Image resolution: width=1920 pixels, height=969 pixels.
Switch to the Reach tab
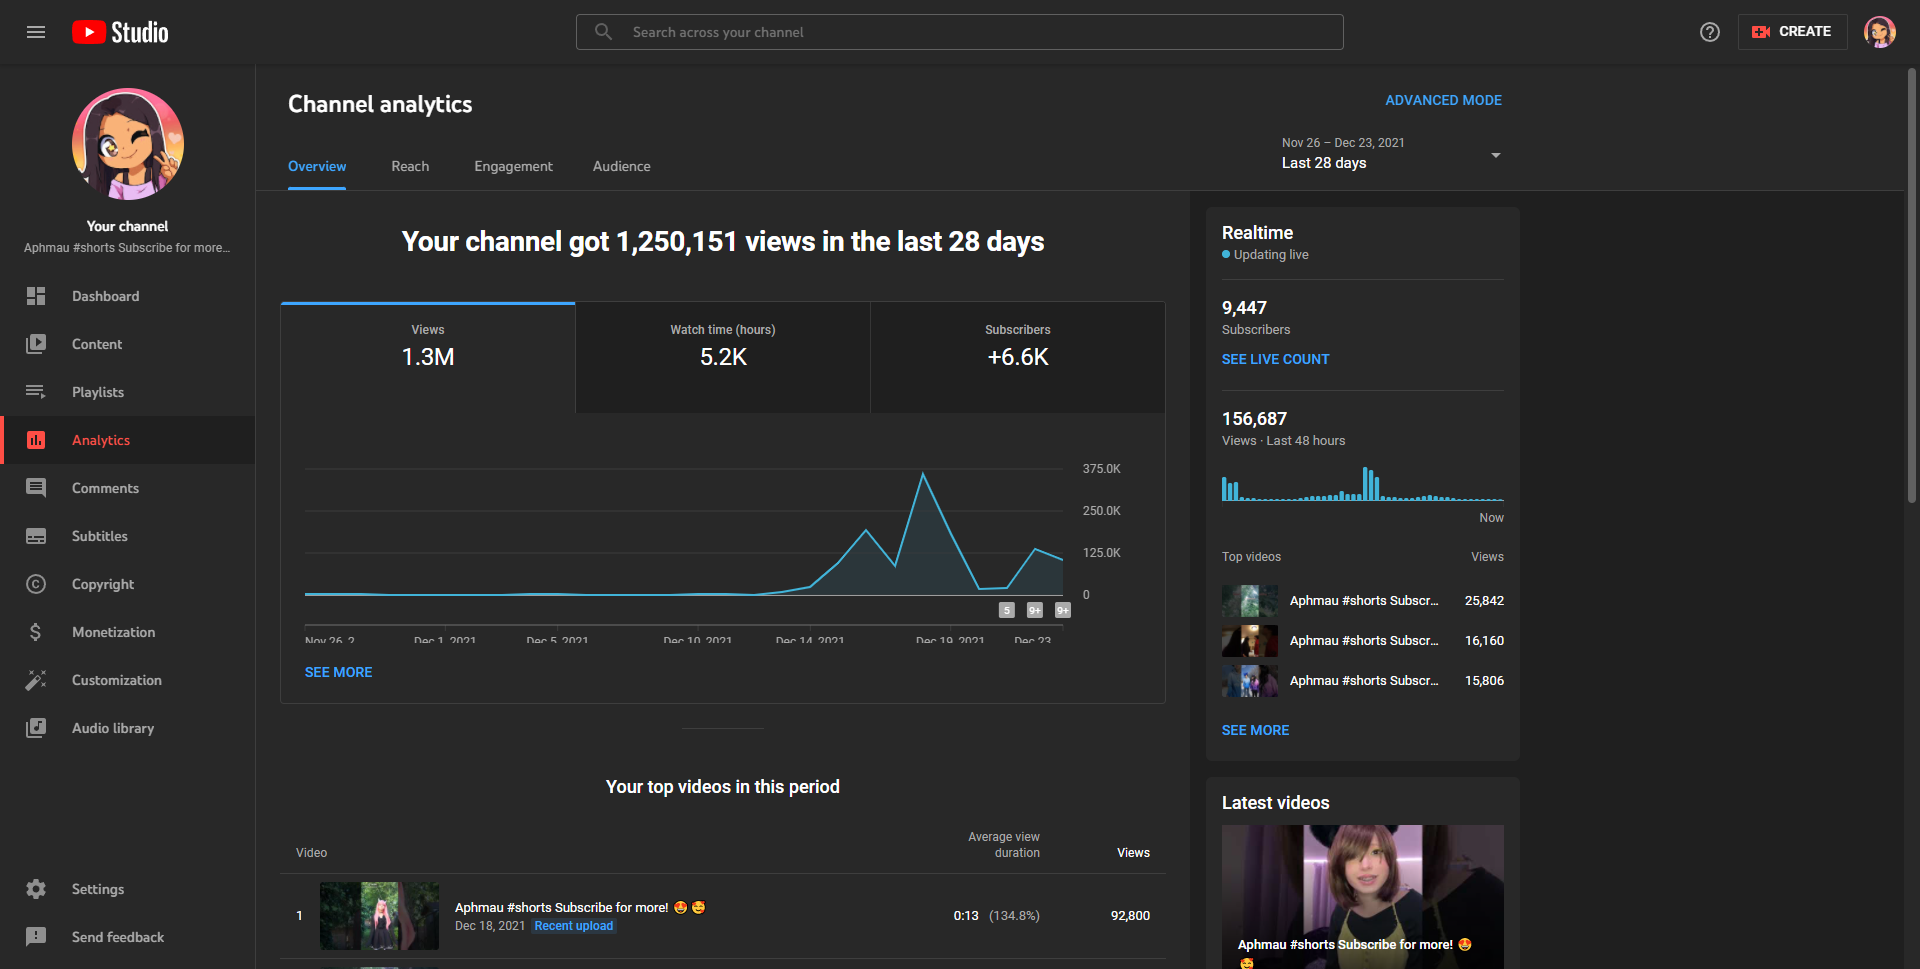point(410,166)
